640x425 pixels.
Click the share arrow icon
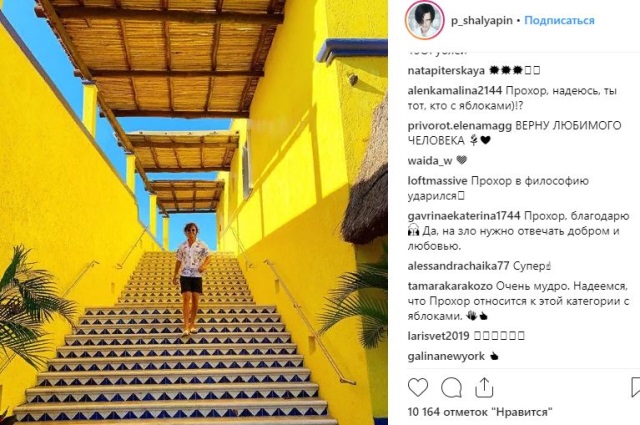point(484,387)
